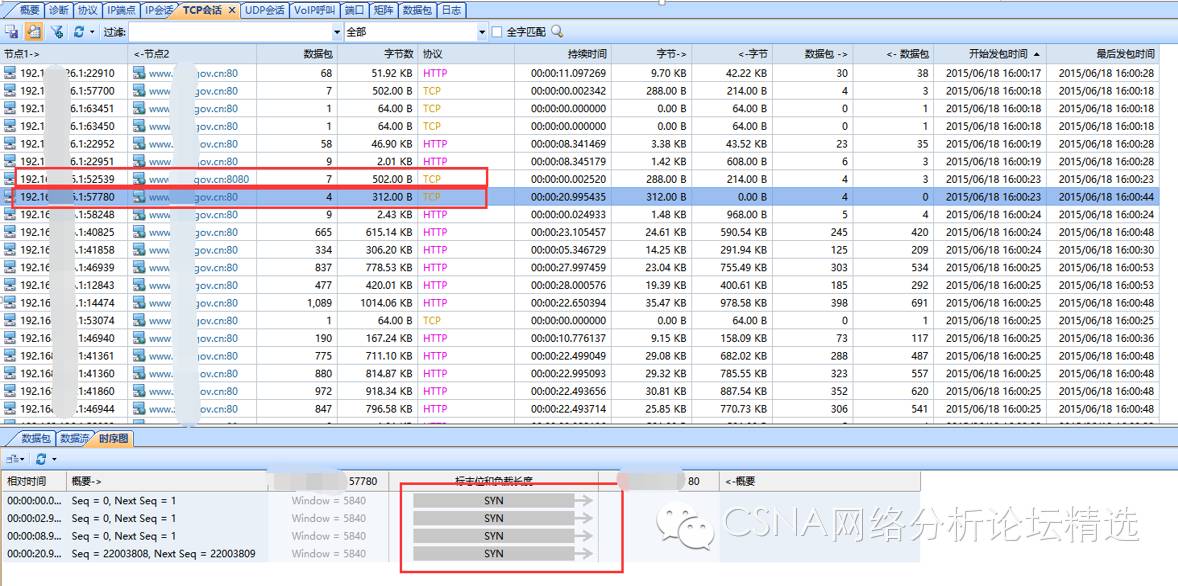Click the node1 host icon in the :58248 row
The height and width of the screenshot is (586, 1178).
tap(10, 215)
